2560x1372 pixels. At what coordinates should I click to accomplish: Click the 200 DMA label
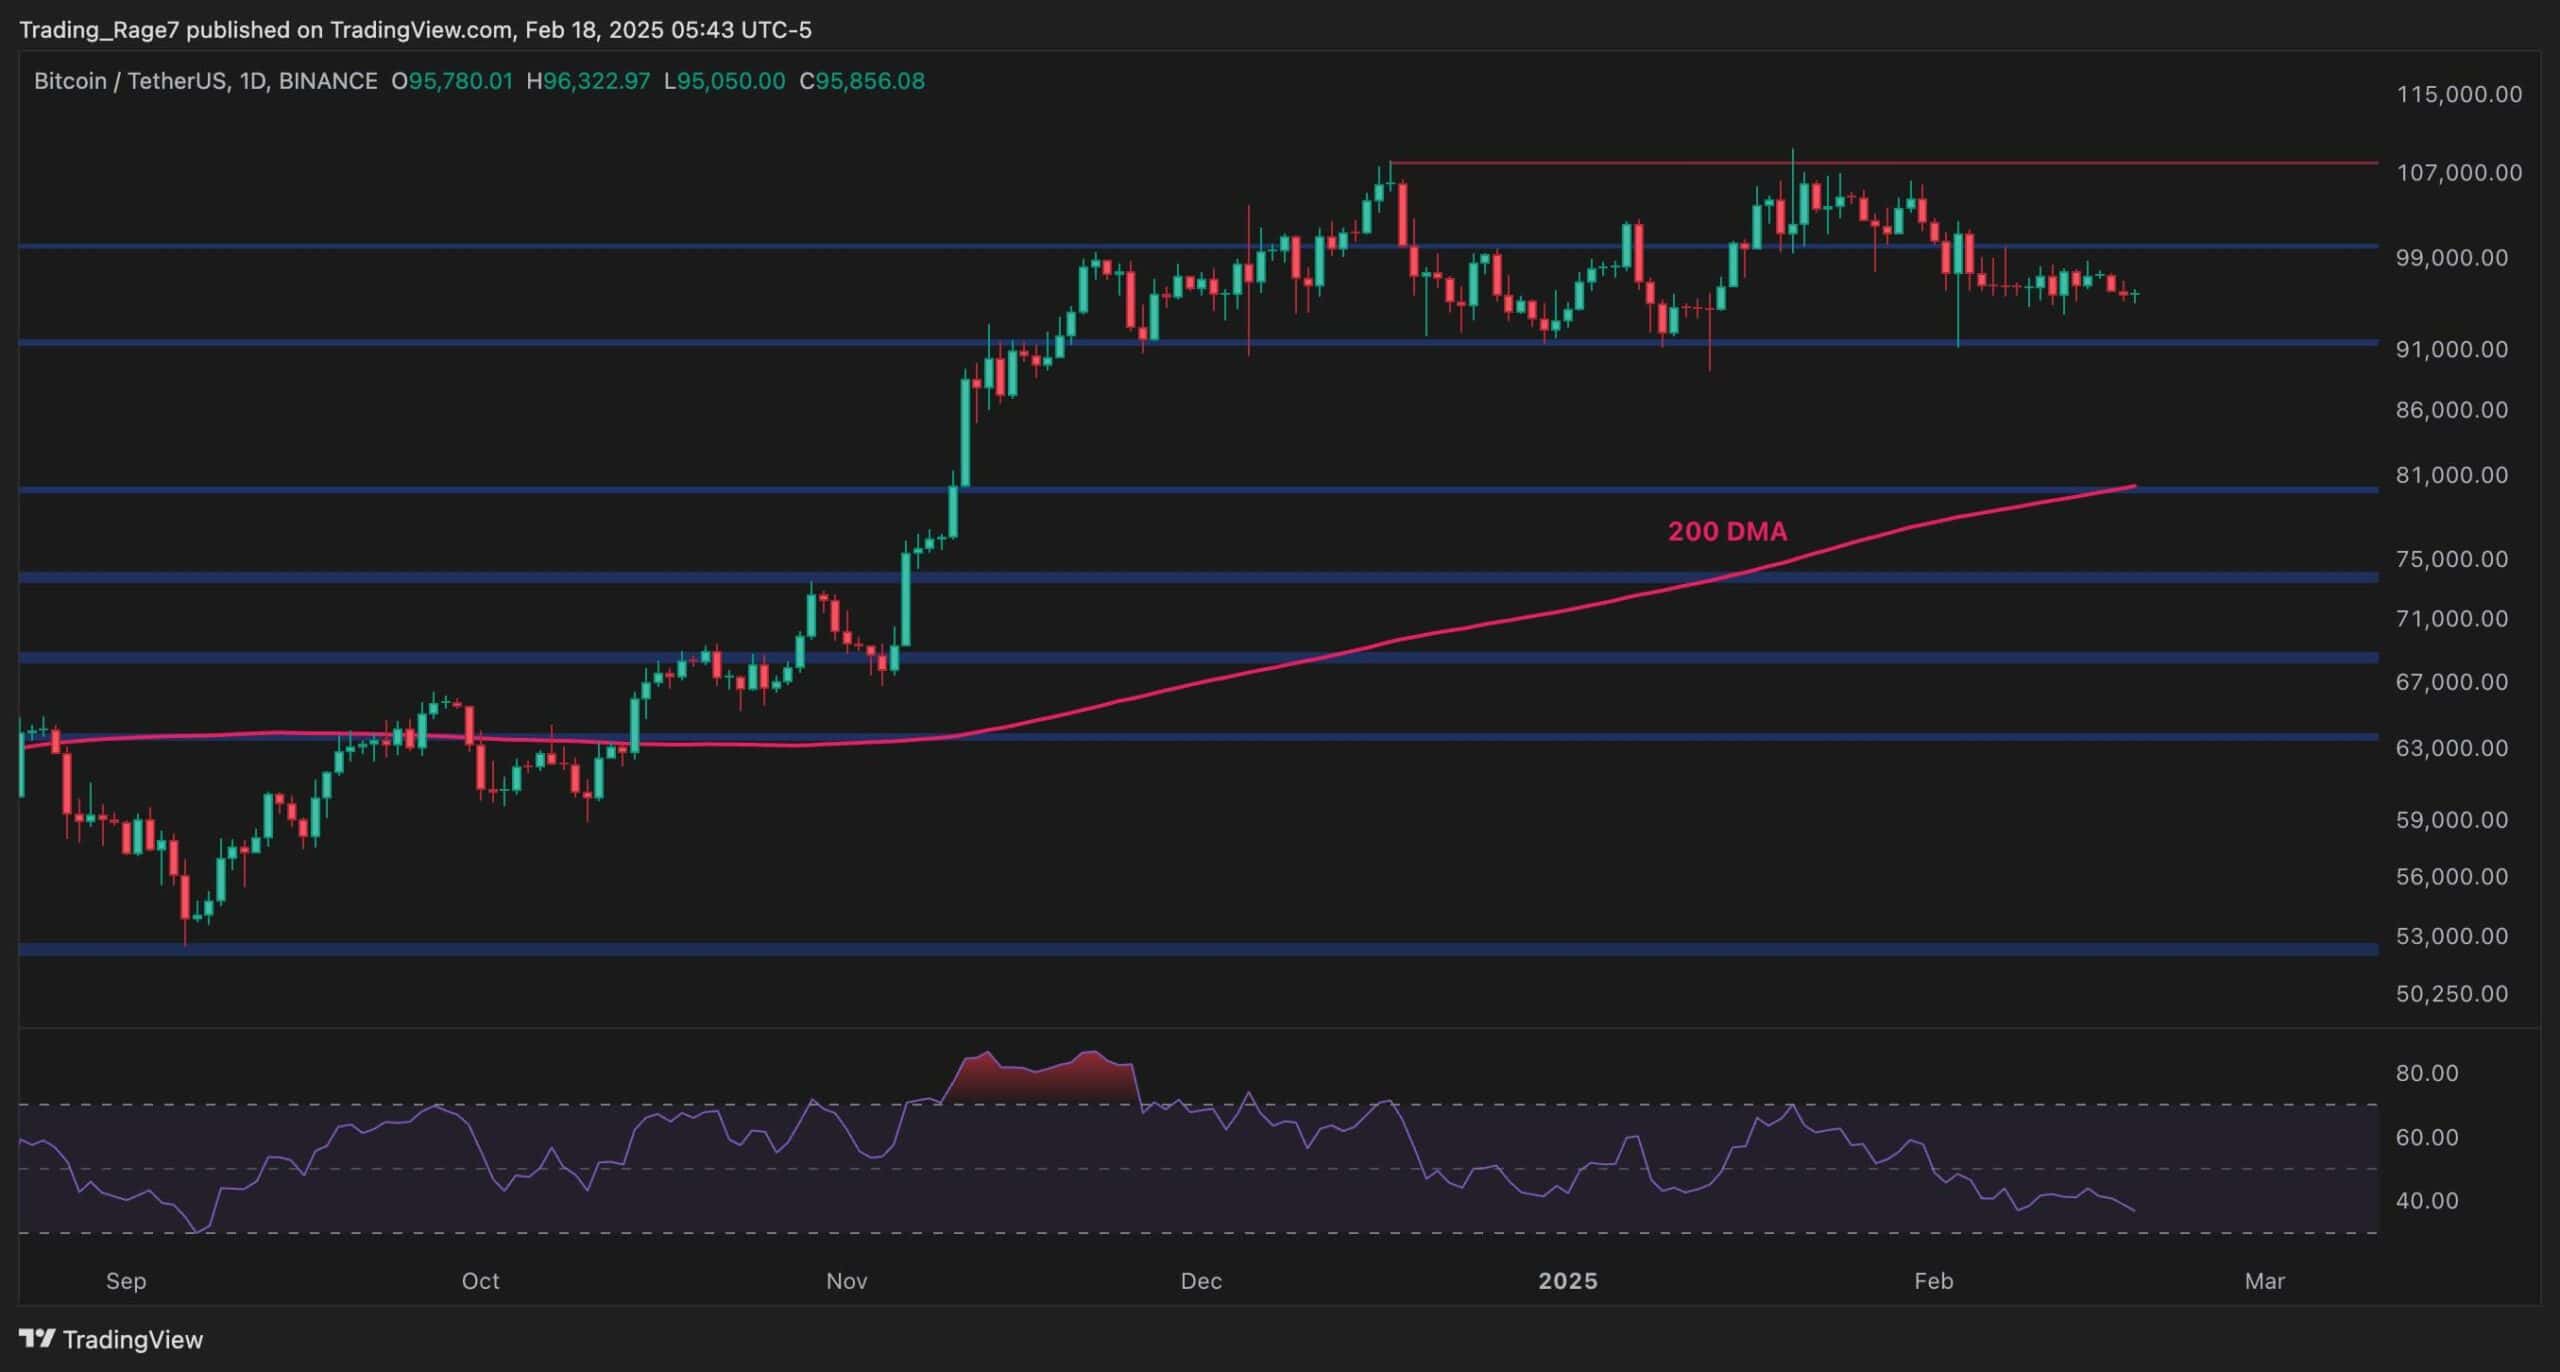[1727, 532]
